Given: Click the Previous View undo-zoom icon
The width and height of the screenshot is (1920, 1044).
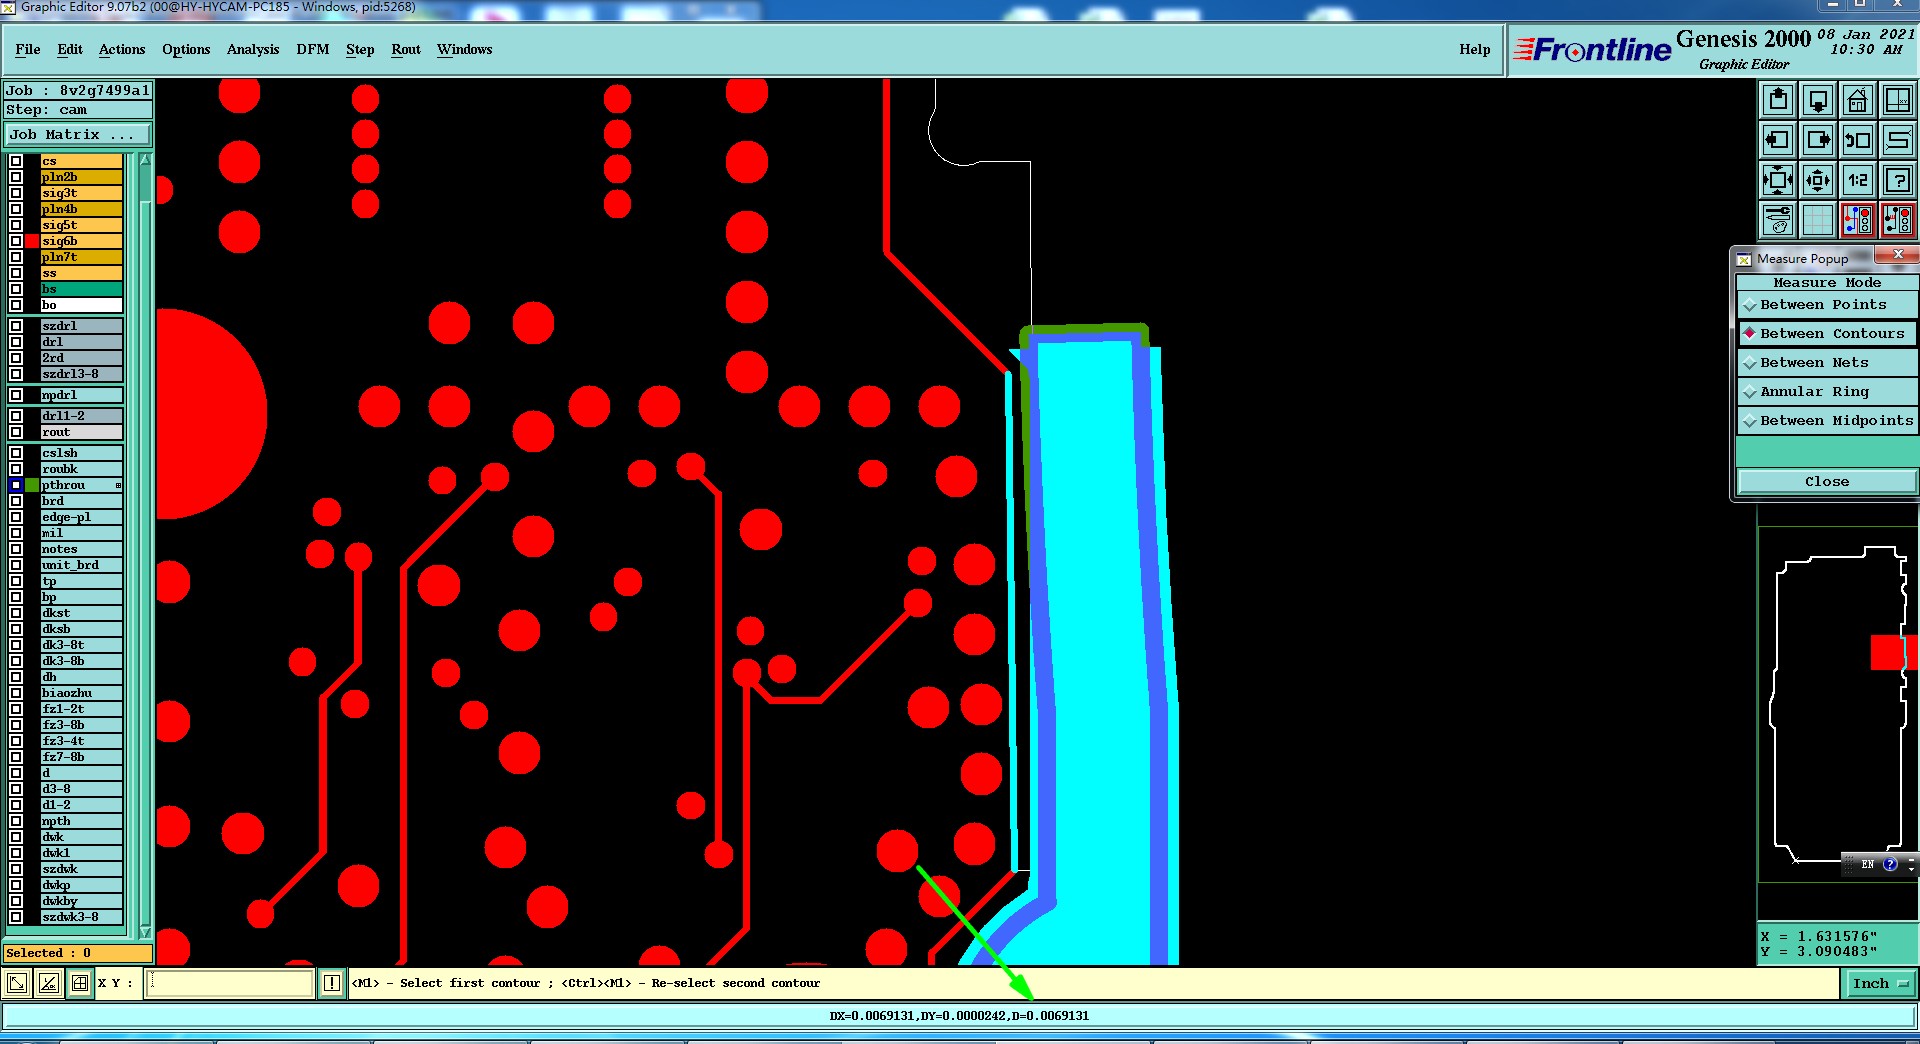Looking at the screenshot, I should (x=1858, y=140).
